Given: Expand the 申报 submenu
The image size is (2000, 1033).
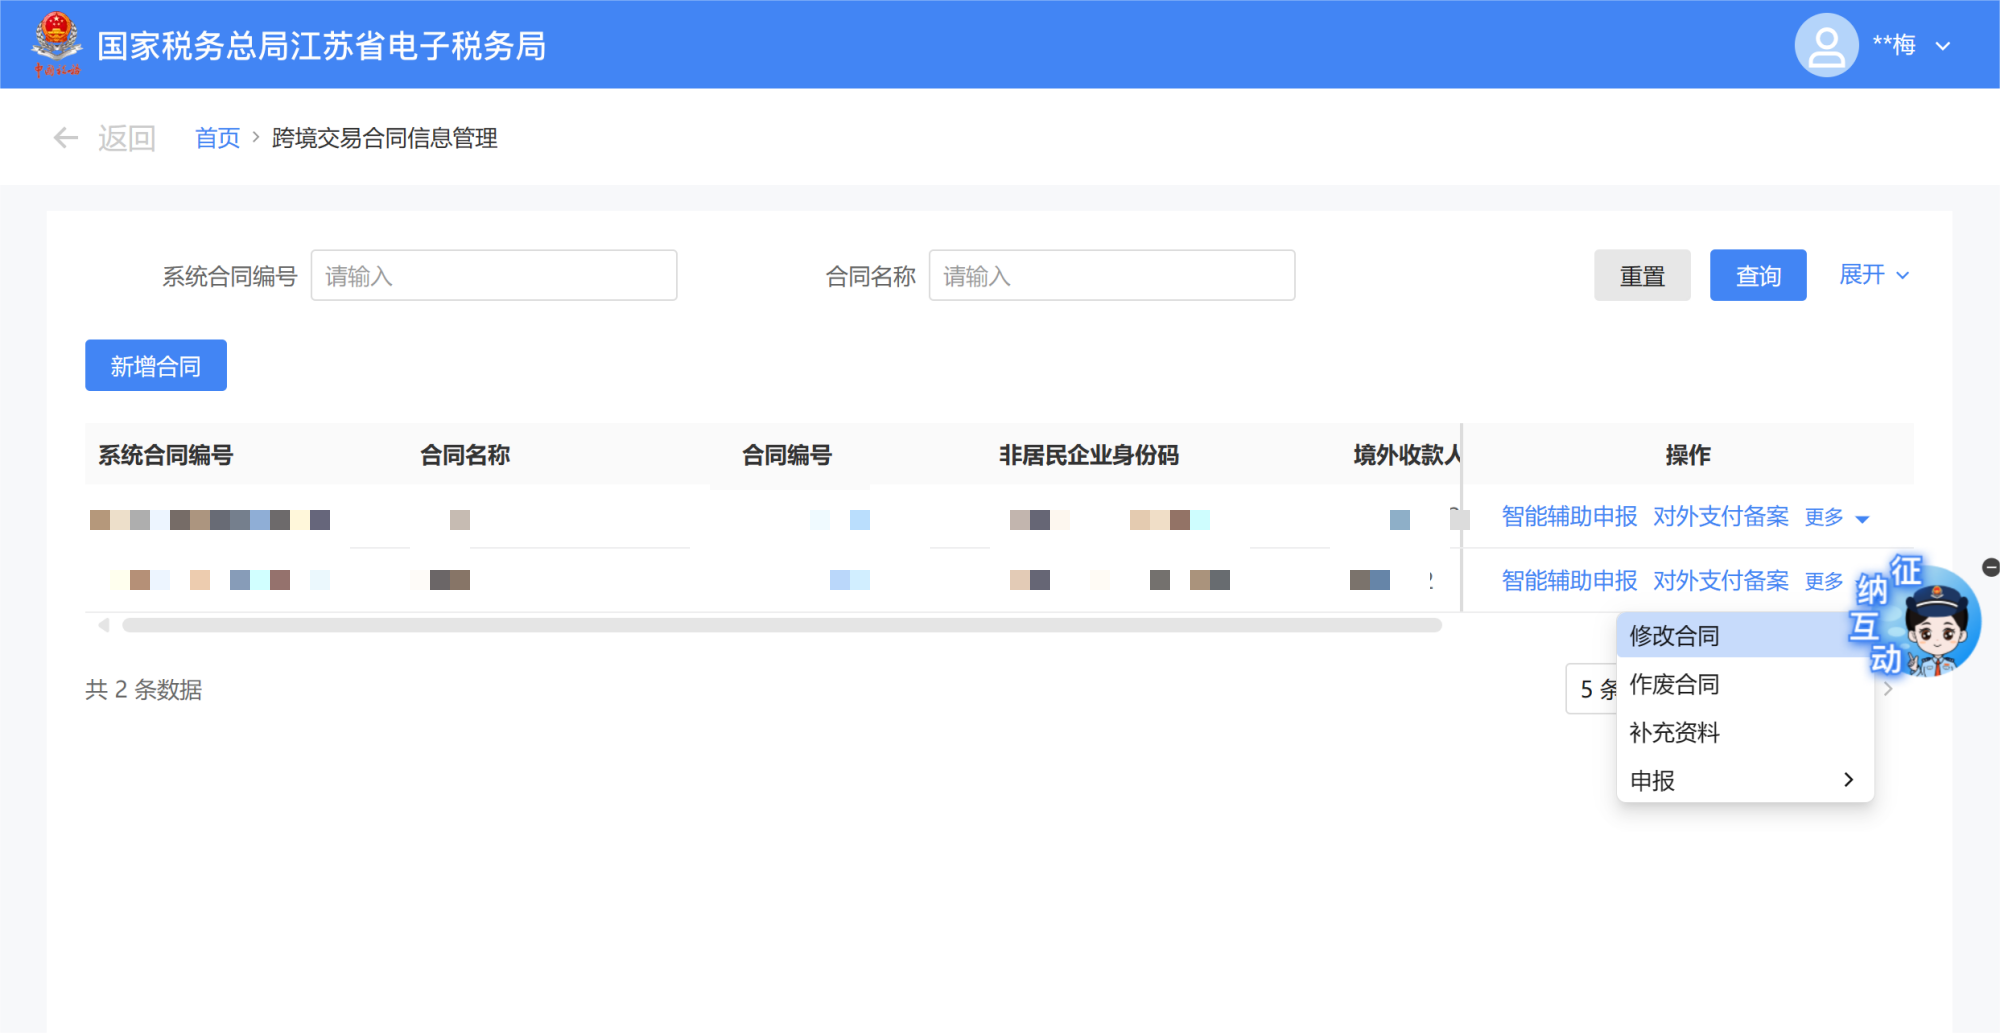Looking at the screenshot, I should click(x=1744, y=780).
